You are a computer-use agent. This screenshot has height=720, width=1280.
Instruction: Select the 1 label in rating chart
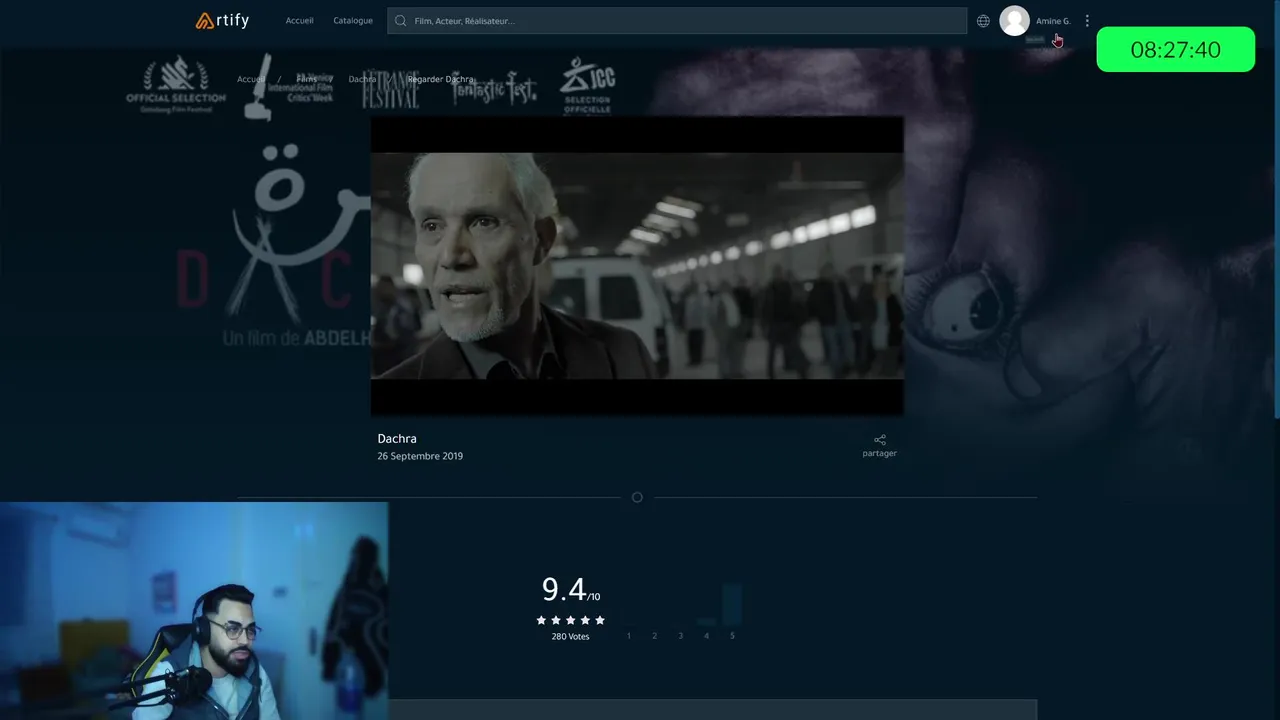[x=629, y=636]
